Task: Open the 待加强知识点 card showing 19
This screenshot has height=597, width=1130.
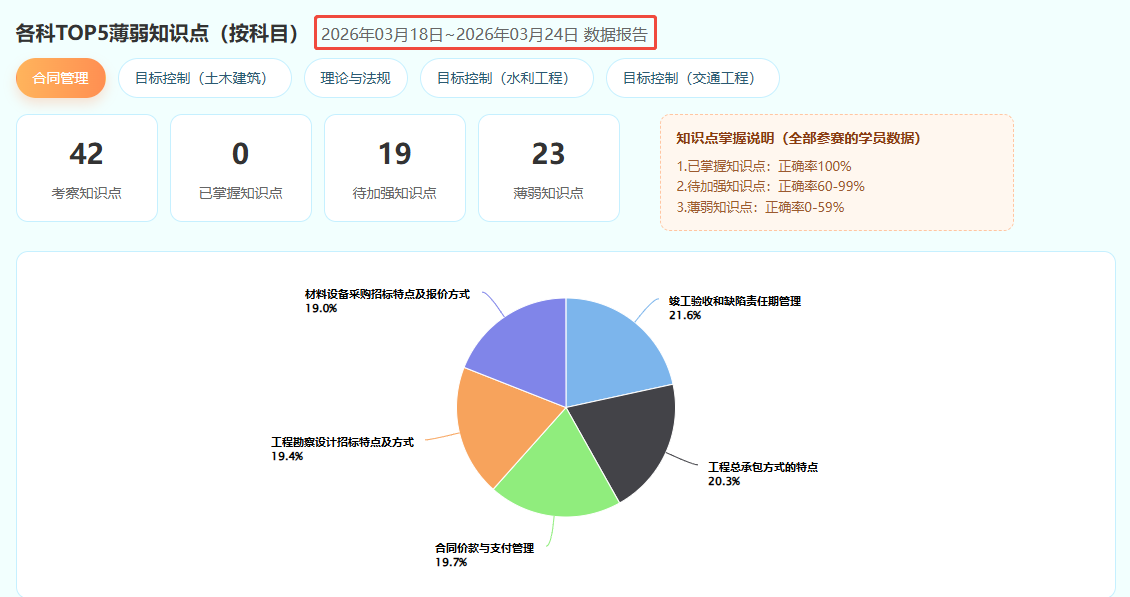Action: [395, 168]
